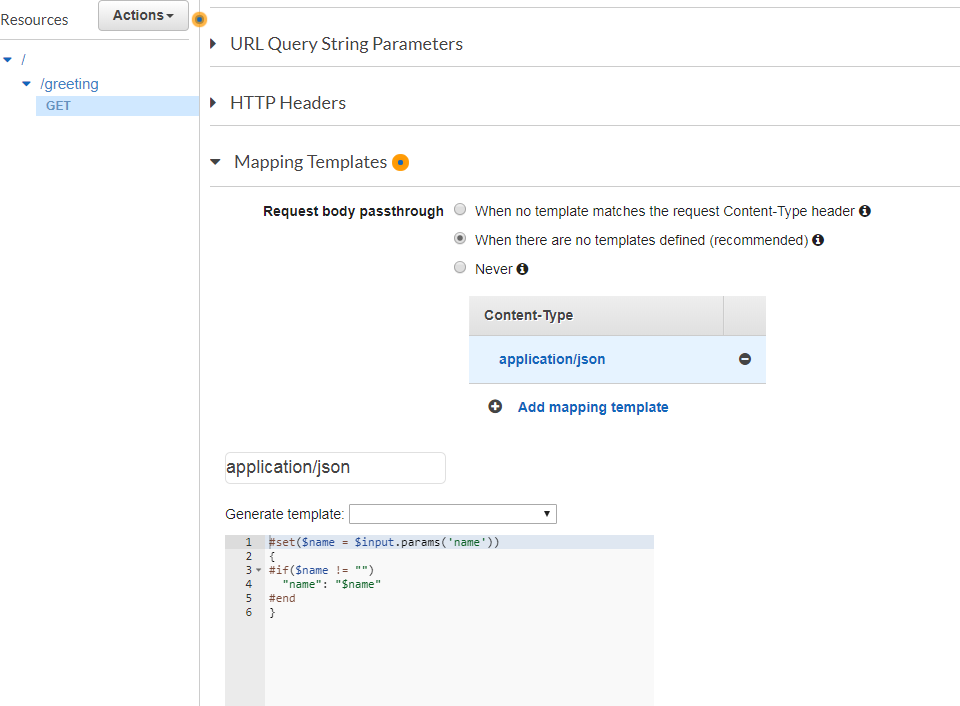The image size is (960, 706).
Task: Click the remove icon beside application/json
Action: [x=745, y=359]
